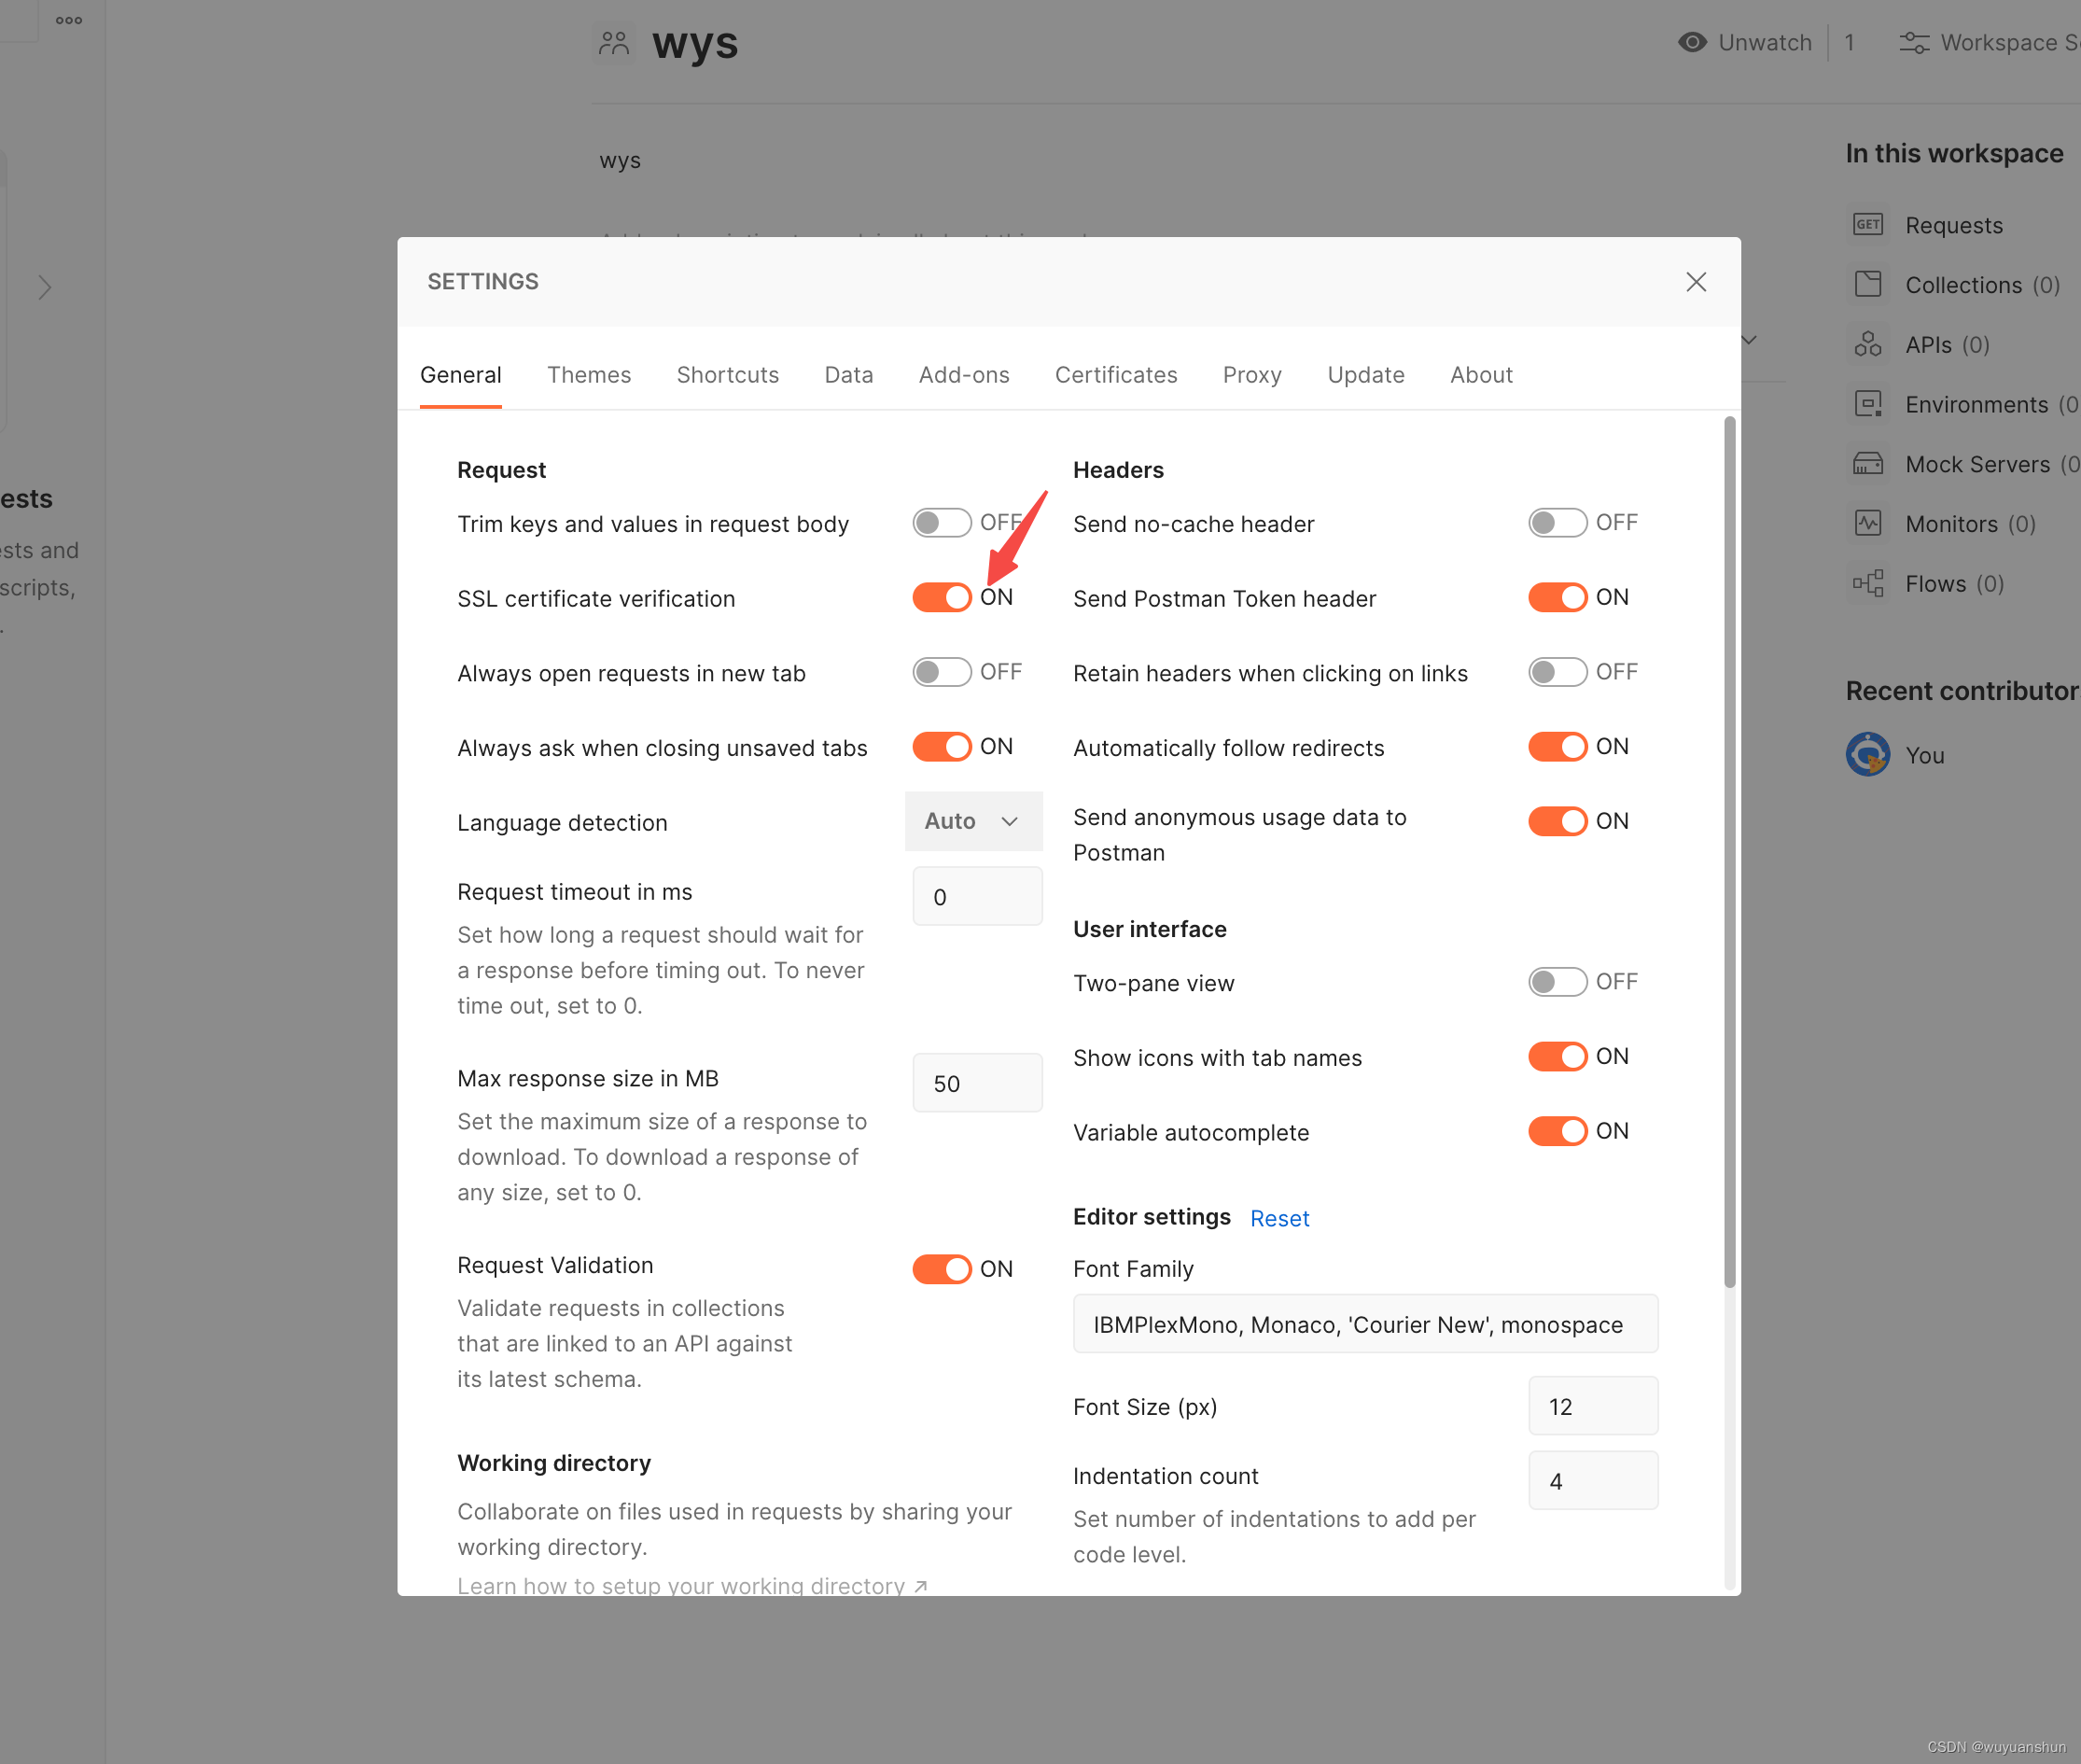The width and height of the screenshot is (2081, 1764).
Task: Click the Flows icon
Action: pyautogui.click(x=1867, y=583)
